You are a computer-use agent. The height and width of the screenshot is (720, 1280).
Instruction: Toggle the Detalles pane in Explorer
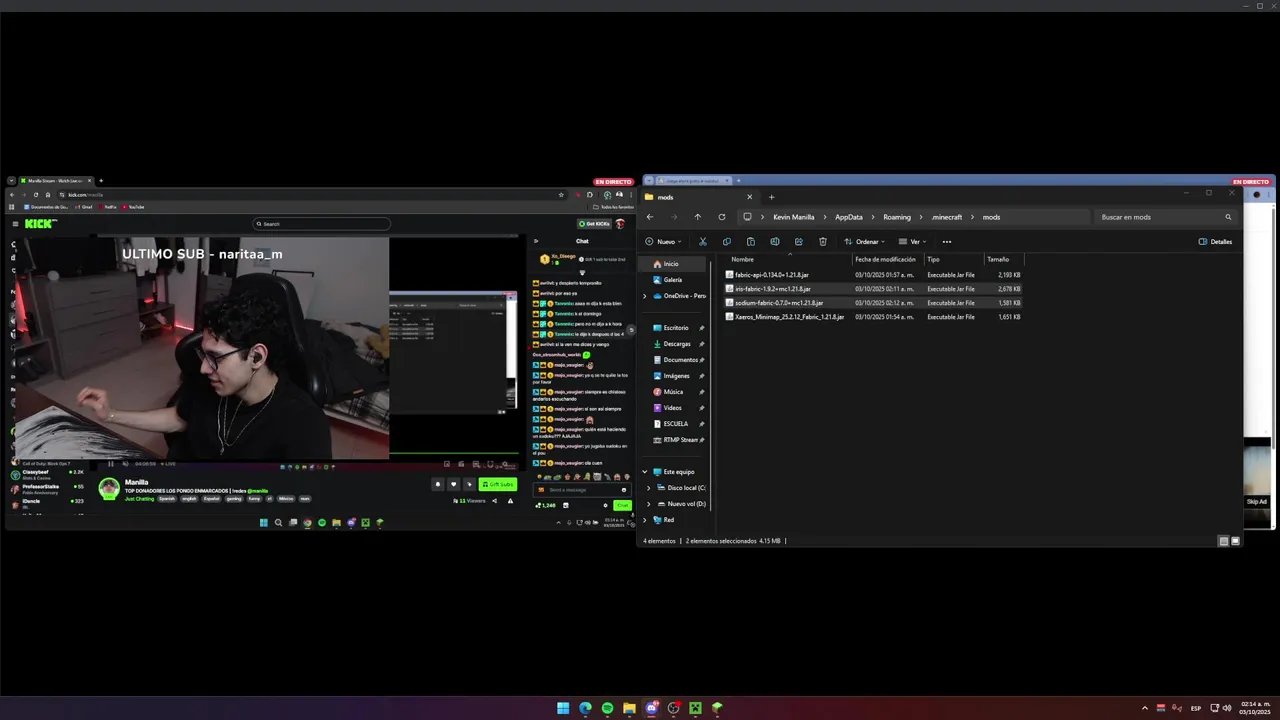(1215, 241)
